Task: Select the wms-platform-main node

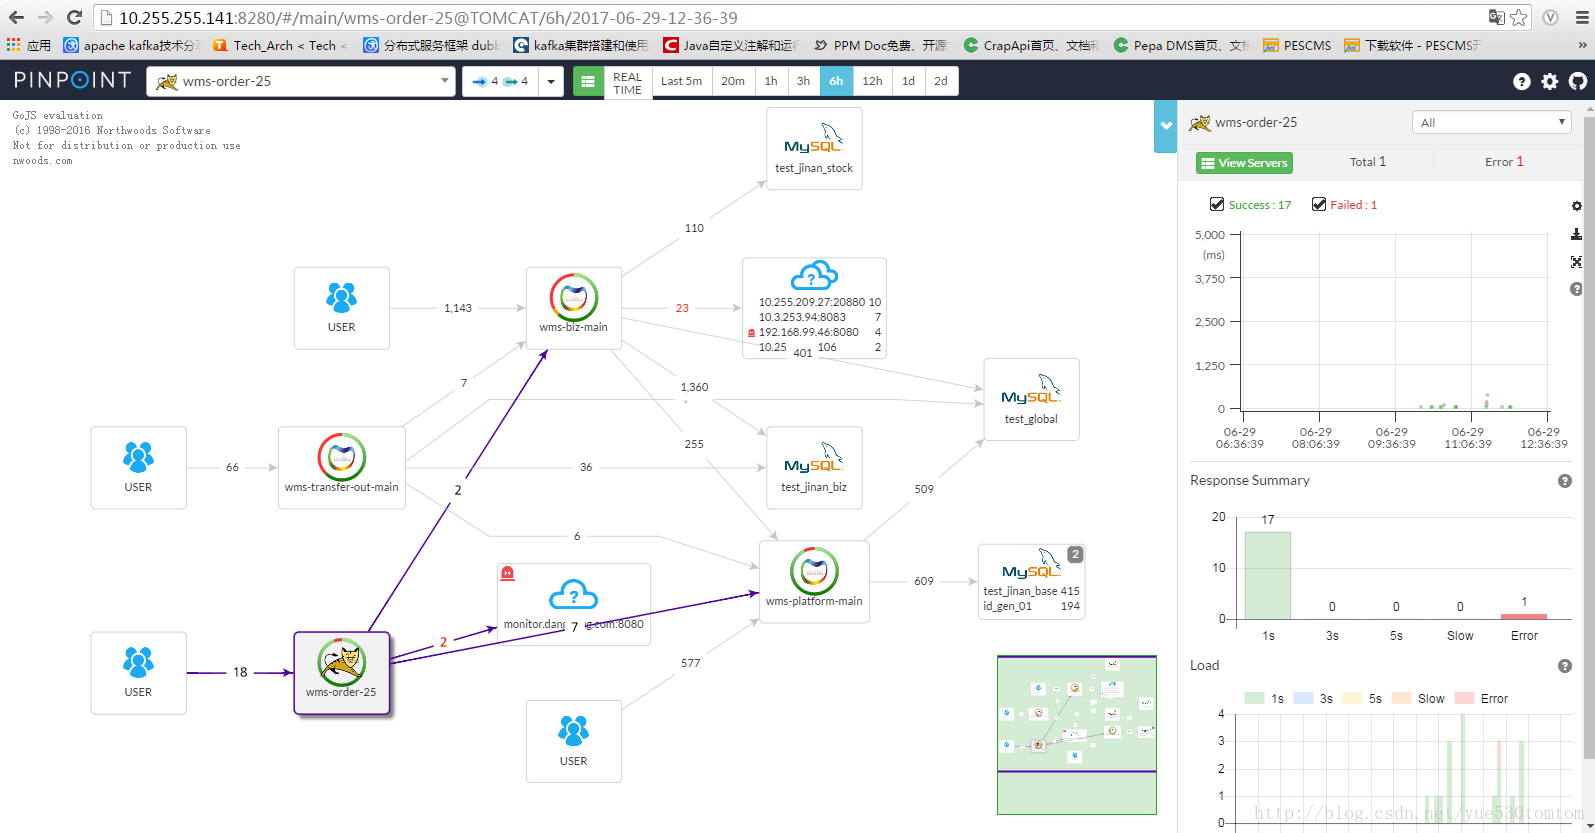Action: tap(814, 581)
